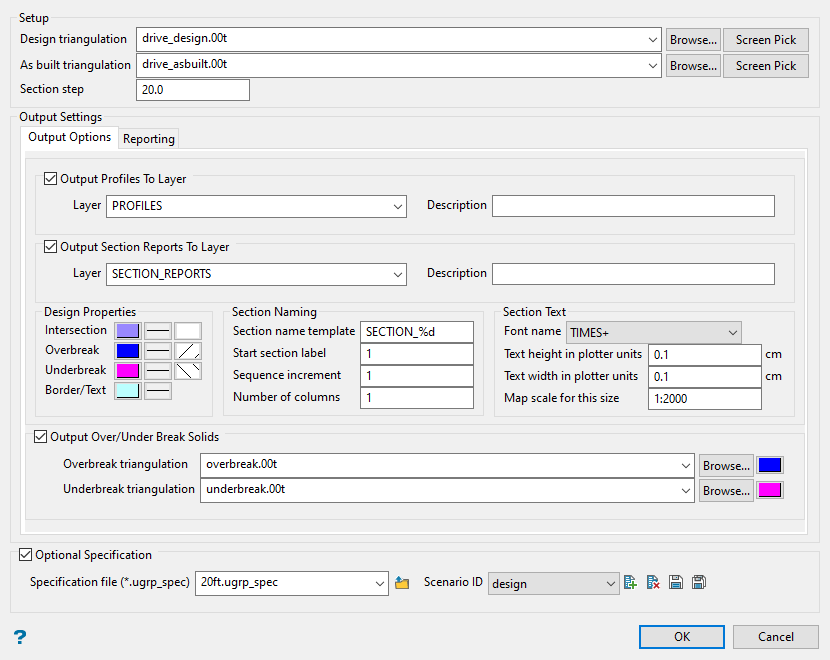Click the help question mark icon

pos(19,637)
